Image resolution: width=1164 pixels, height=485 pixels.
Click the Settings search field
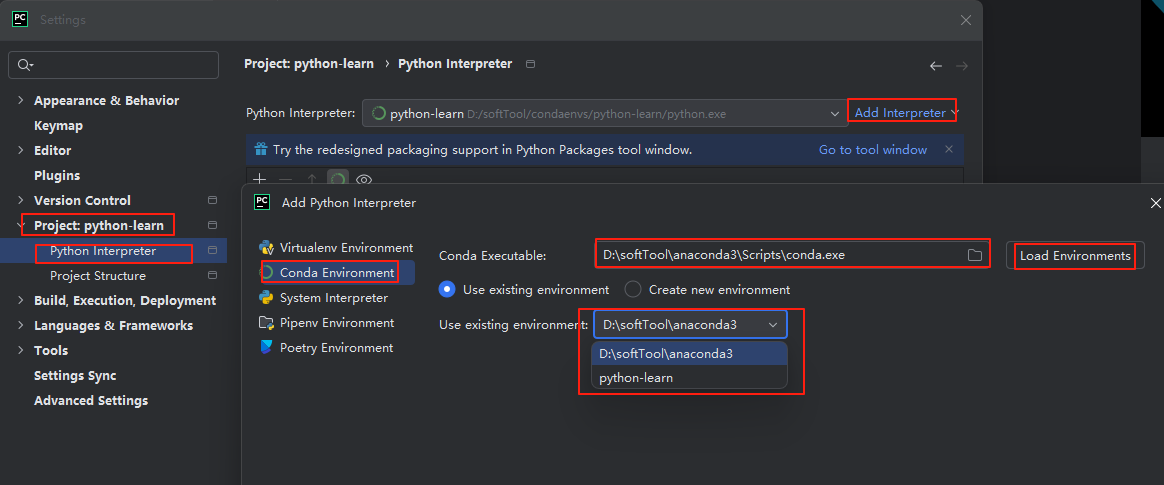[114, 65]
